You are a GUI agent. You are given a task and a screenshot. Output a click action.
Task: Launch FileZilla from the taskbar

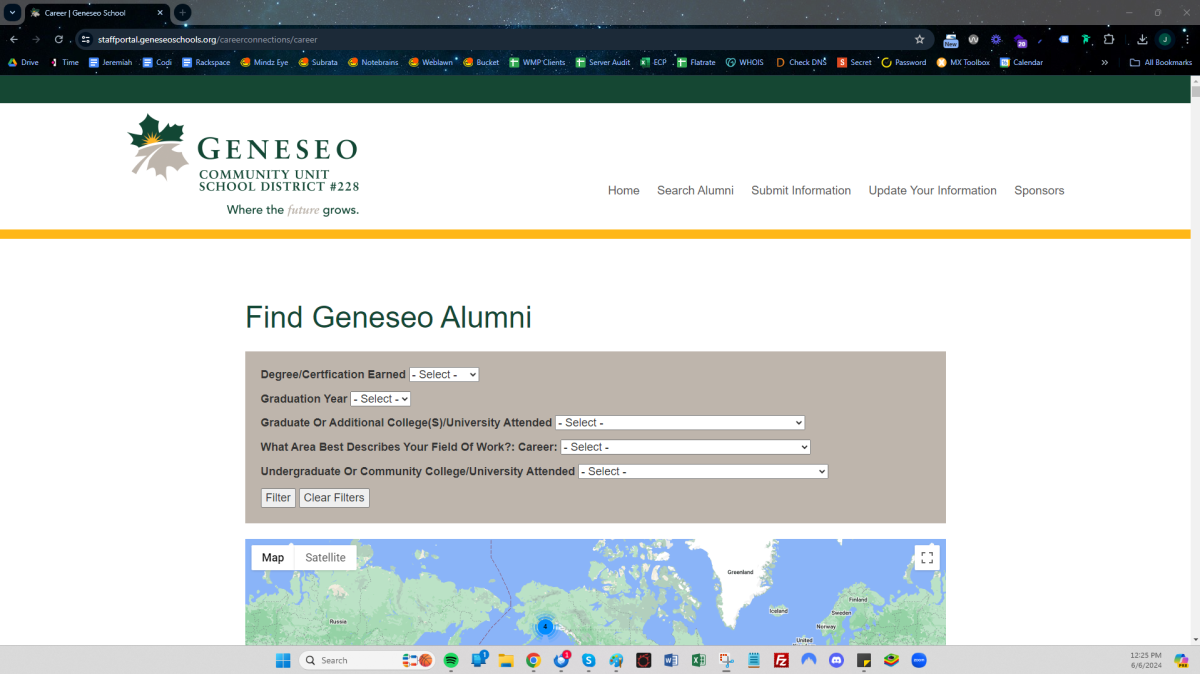point(782,660)
